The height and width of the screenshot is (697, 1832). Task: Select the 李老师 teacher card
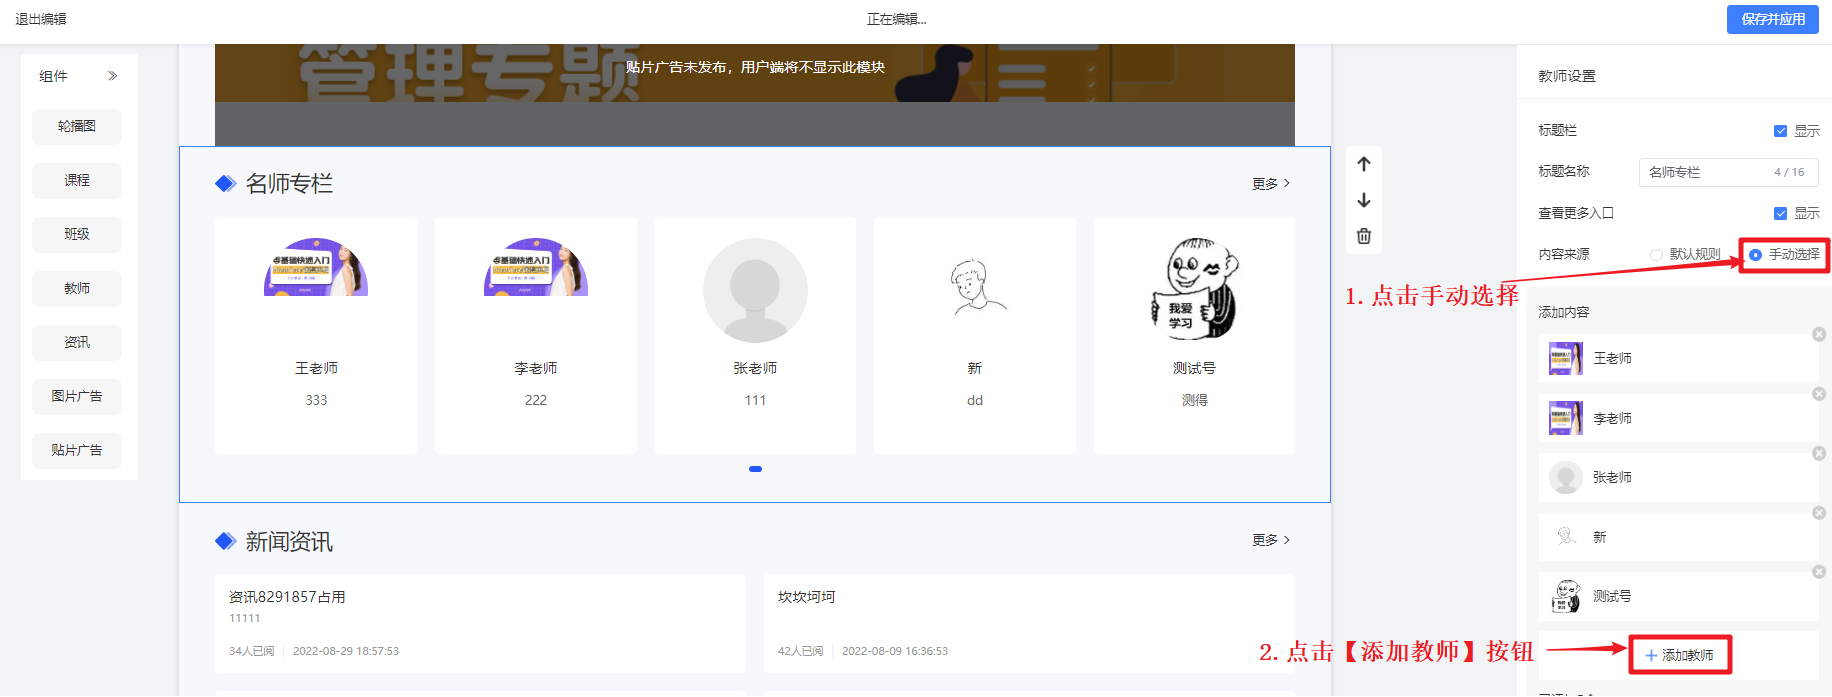coord(536,336)
